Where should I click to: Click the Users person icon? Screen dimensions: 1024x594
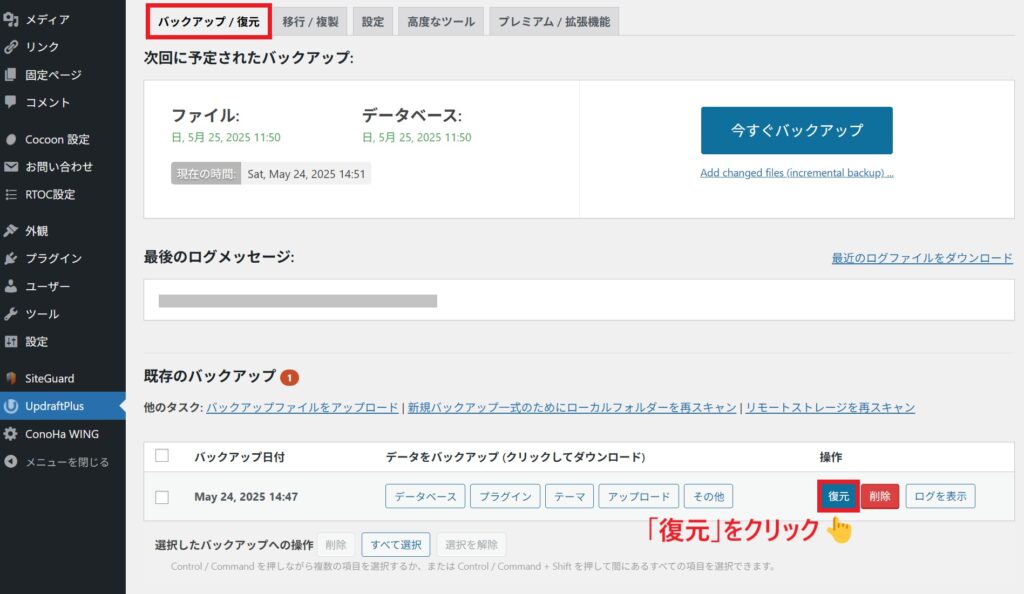coord(11,287)
